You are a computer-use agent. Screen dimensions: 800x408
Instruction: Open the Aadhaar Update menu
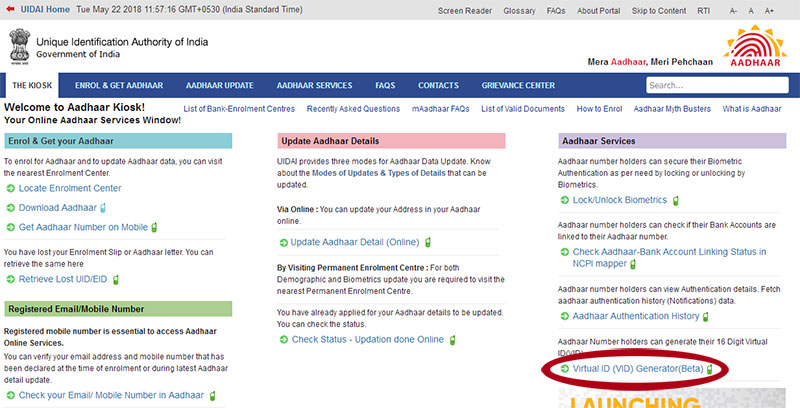(x=219, y=86)
